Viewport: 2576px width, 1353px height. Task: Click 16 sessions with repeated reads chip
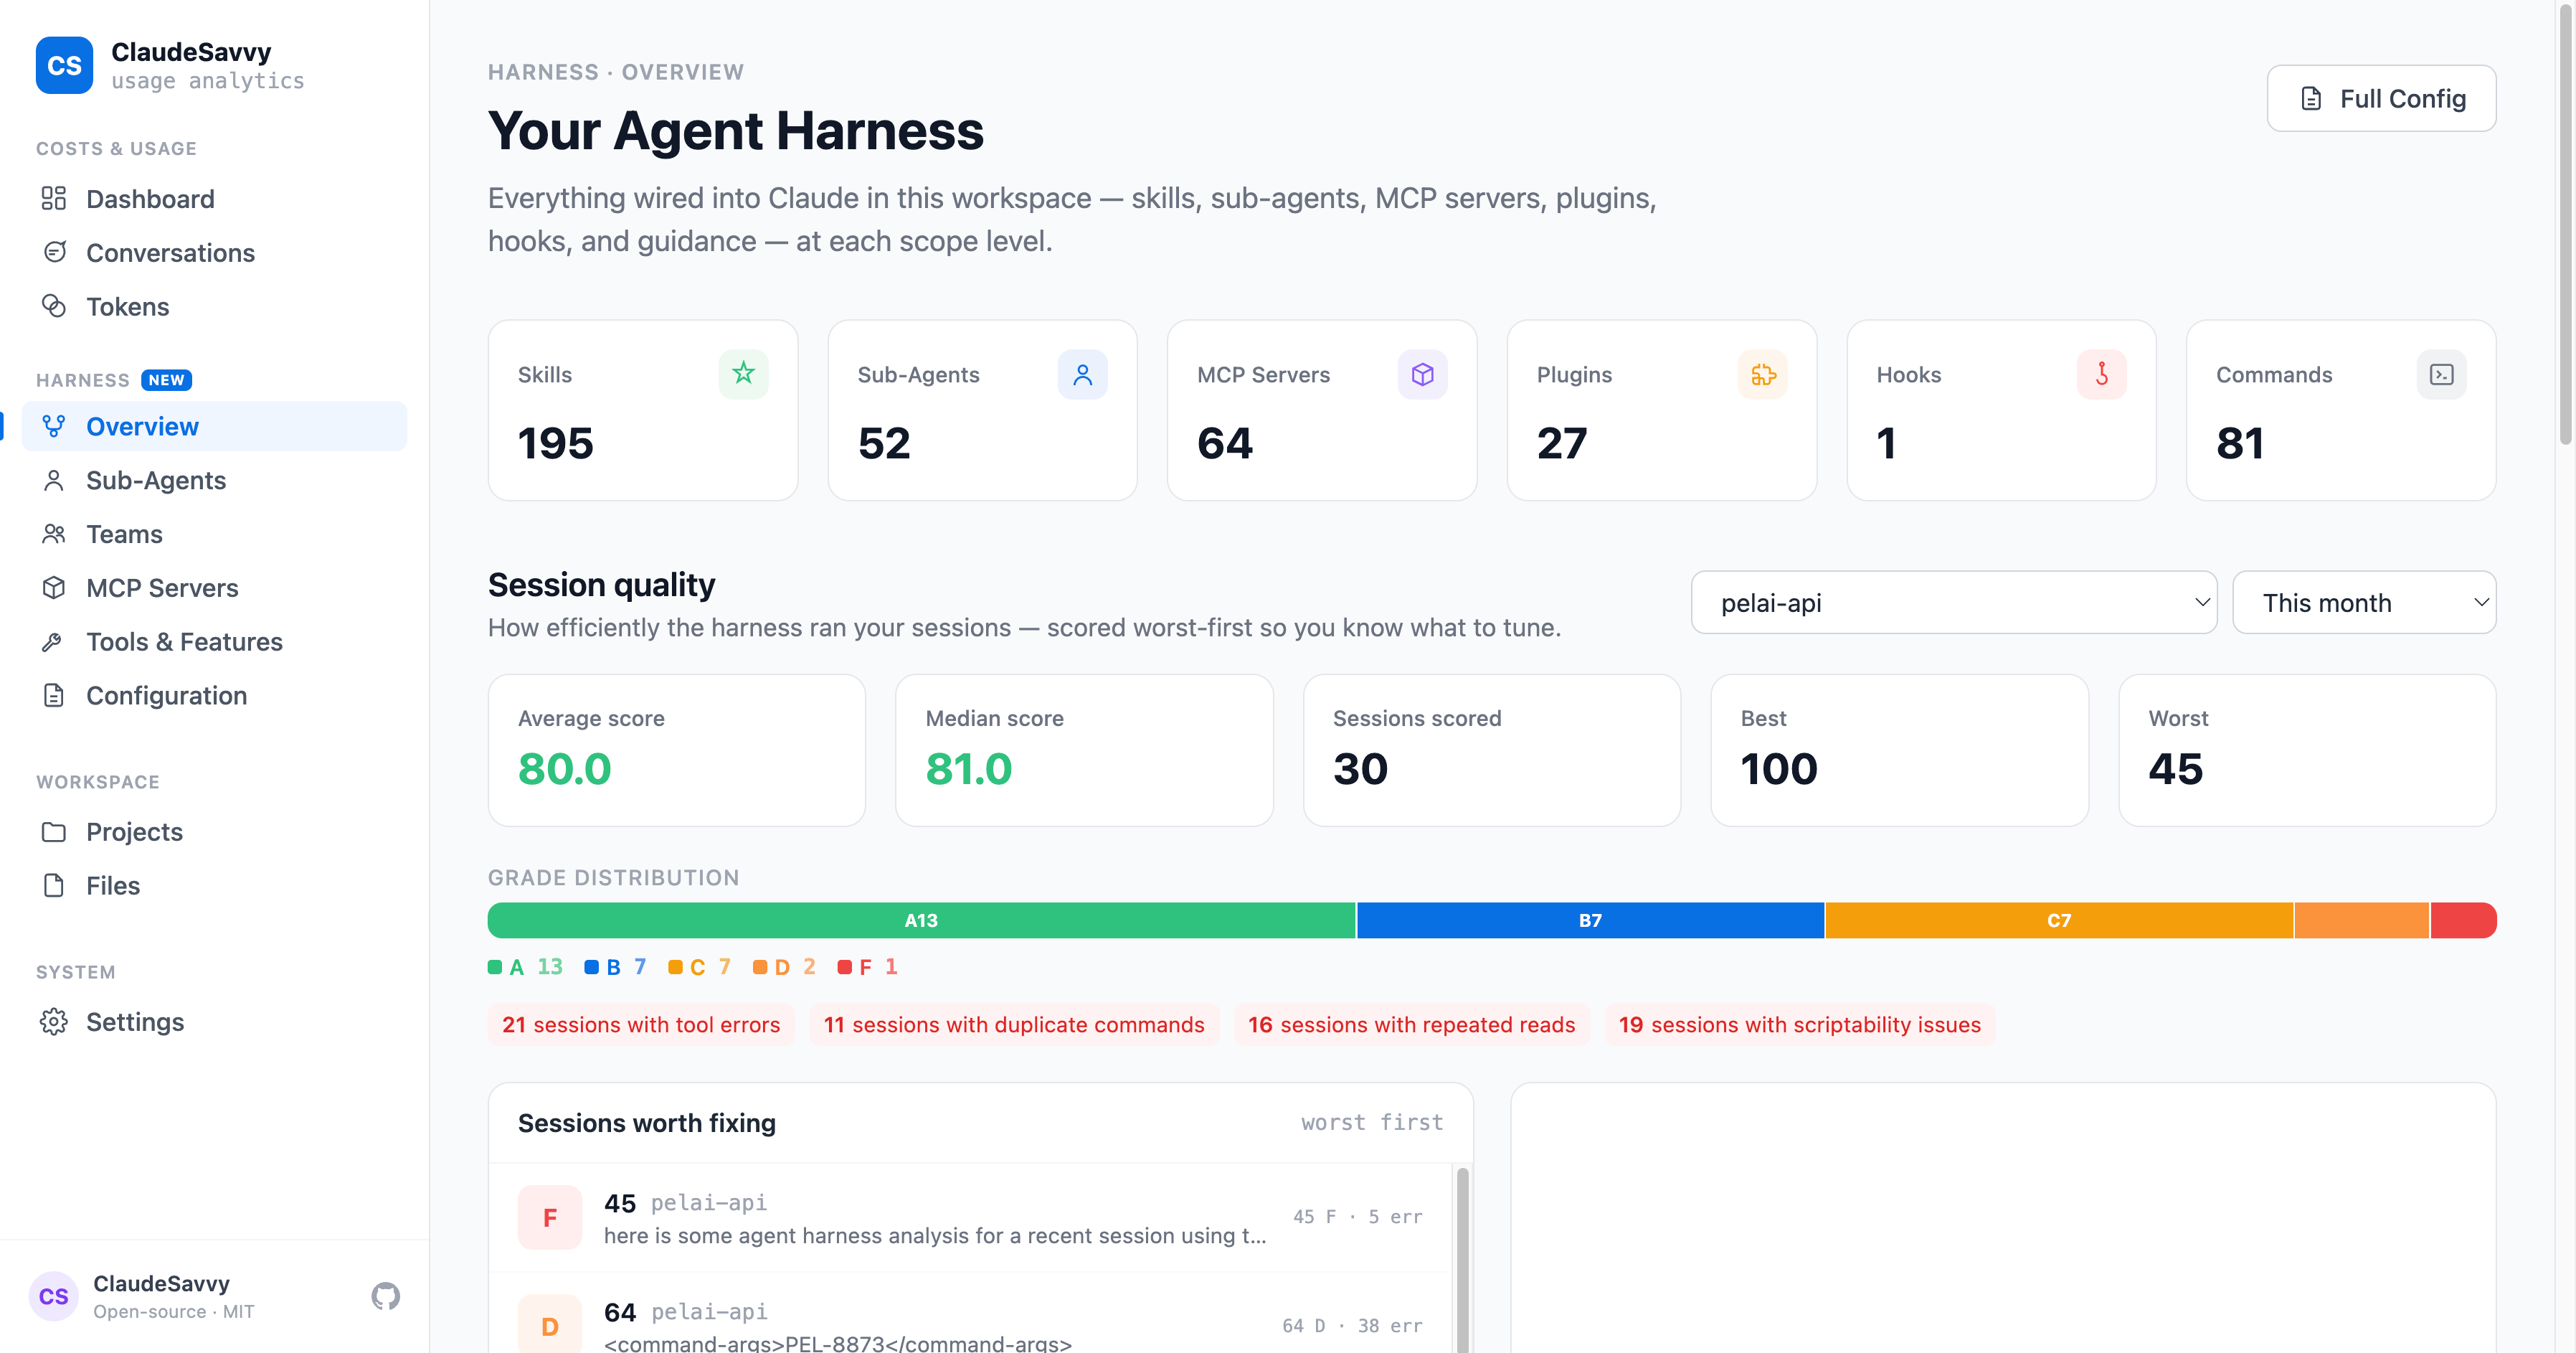pos(1411,1024)
